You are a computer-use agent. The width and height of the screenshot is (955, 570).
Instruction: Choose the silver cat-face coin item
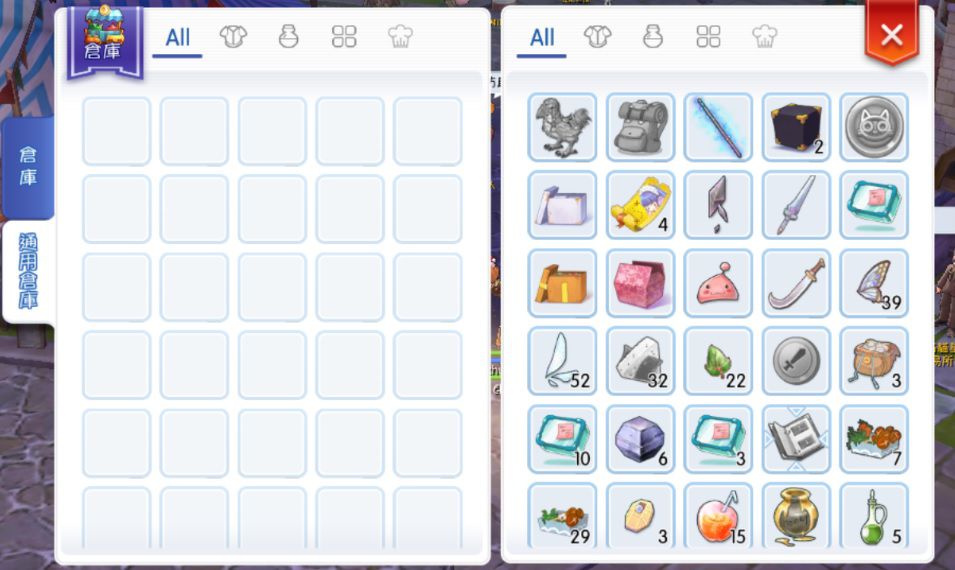[874, 127]
